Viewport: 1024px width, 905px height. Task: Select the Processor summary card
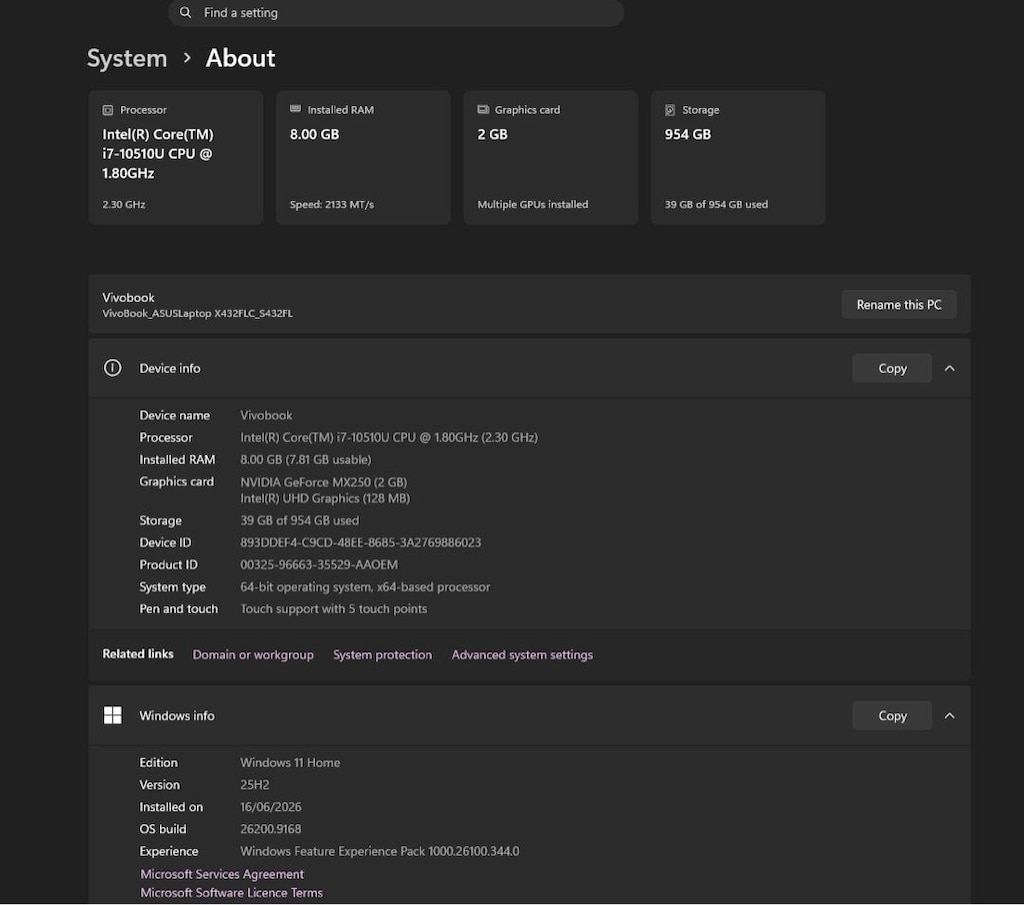pos(176,157)
